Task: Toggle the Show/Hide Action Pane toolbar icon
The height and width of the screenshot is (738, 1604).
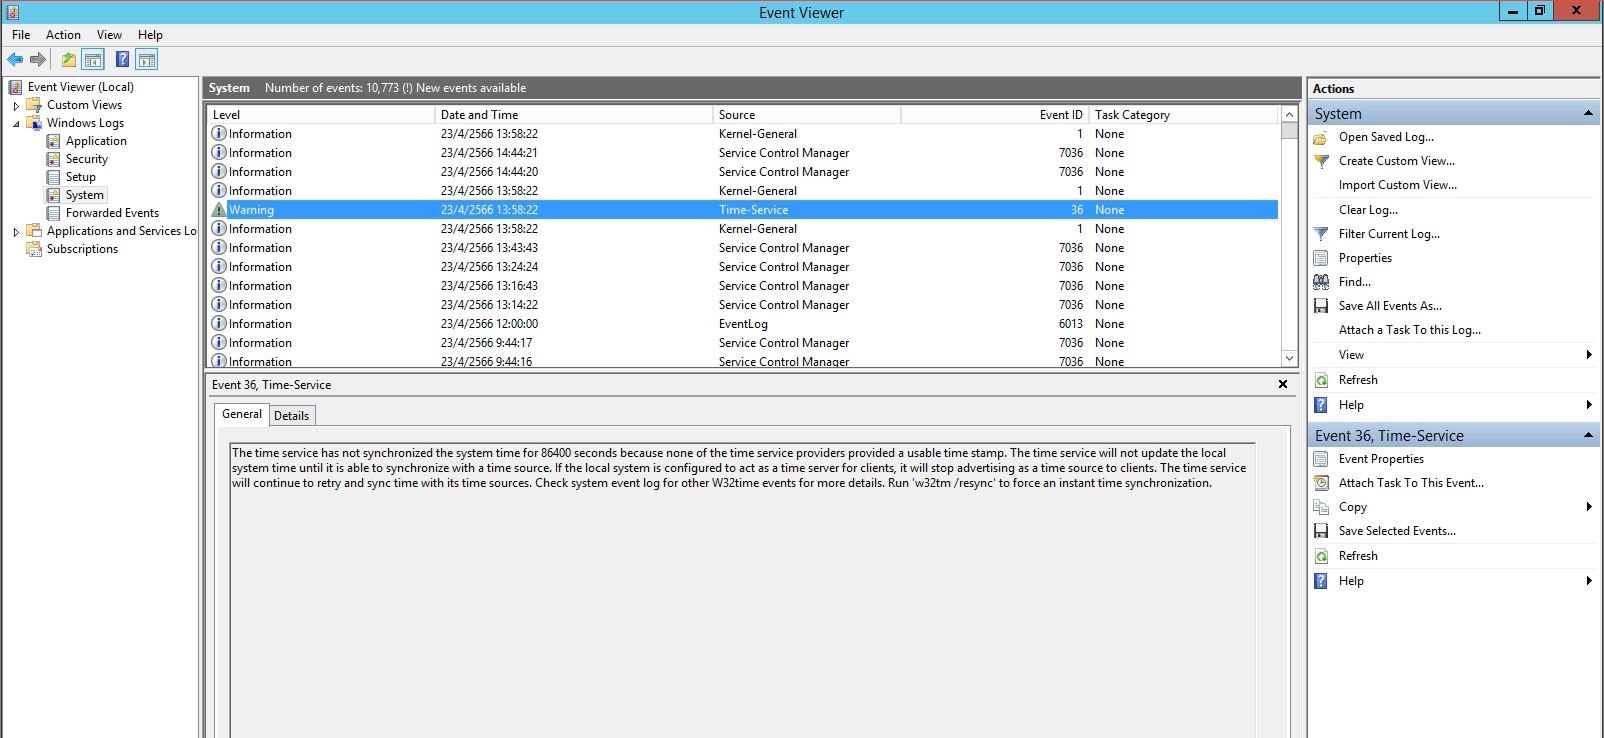Action: point(147,60)
